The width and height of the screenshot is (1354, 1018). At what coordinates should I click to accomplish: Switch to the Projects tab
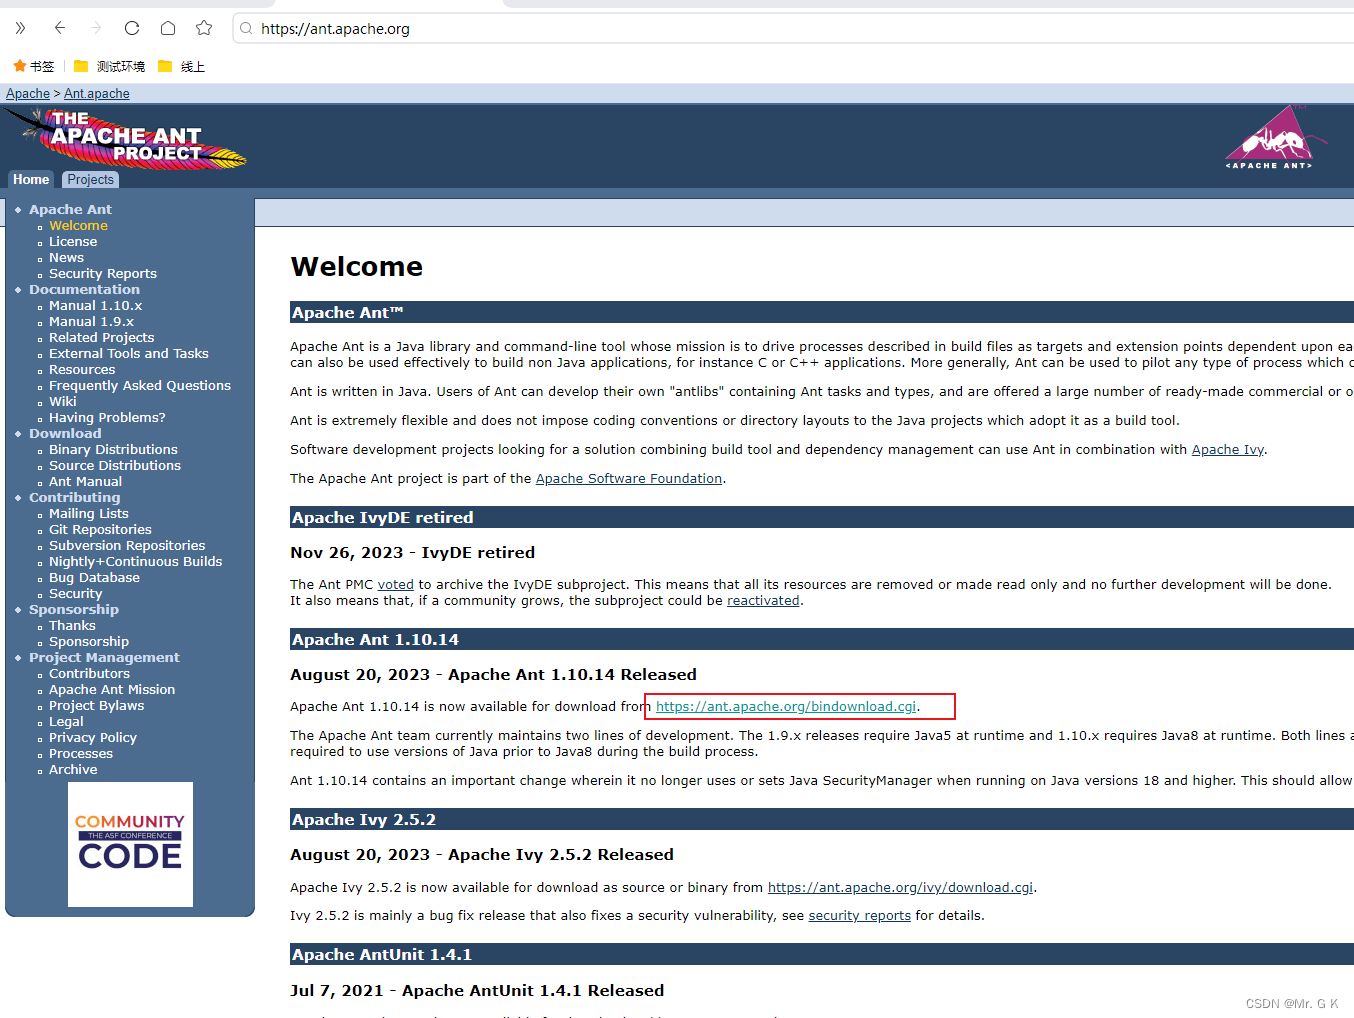90,180
